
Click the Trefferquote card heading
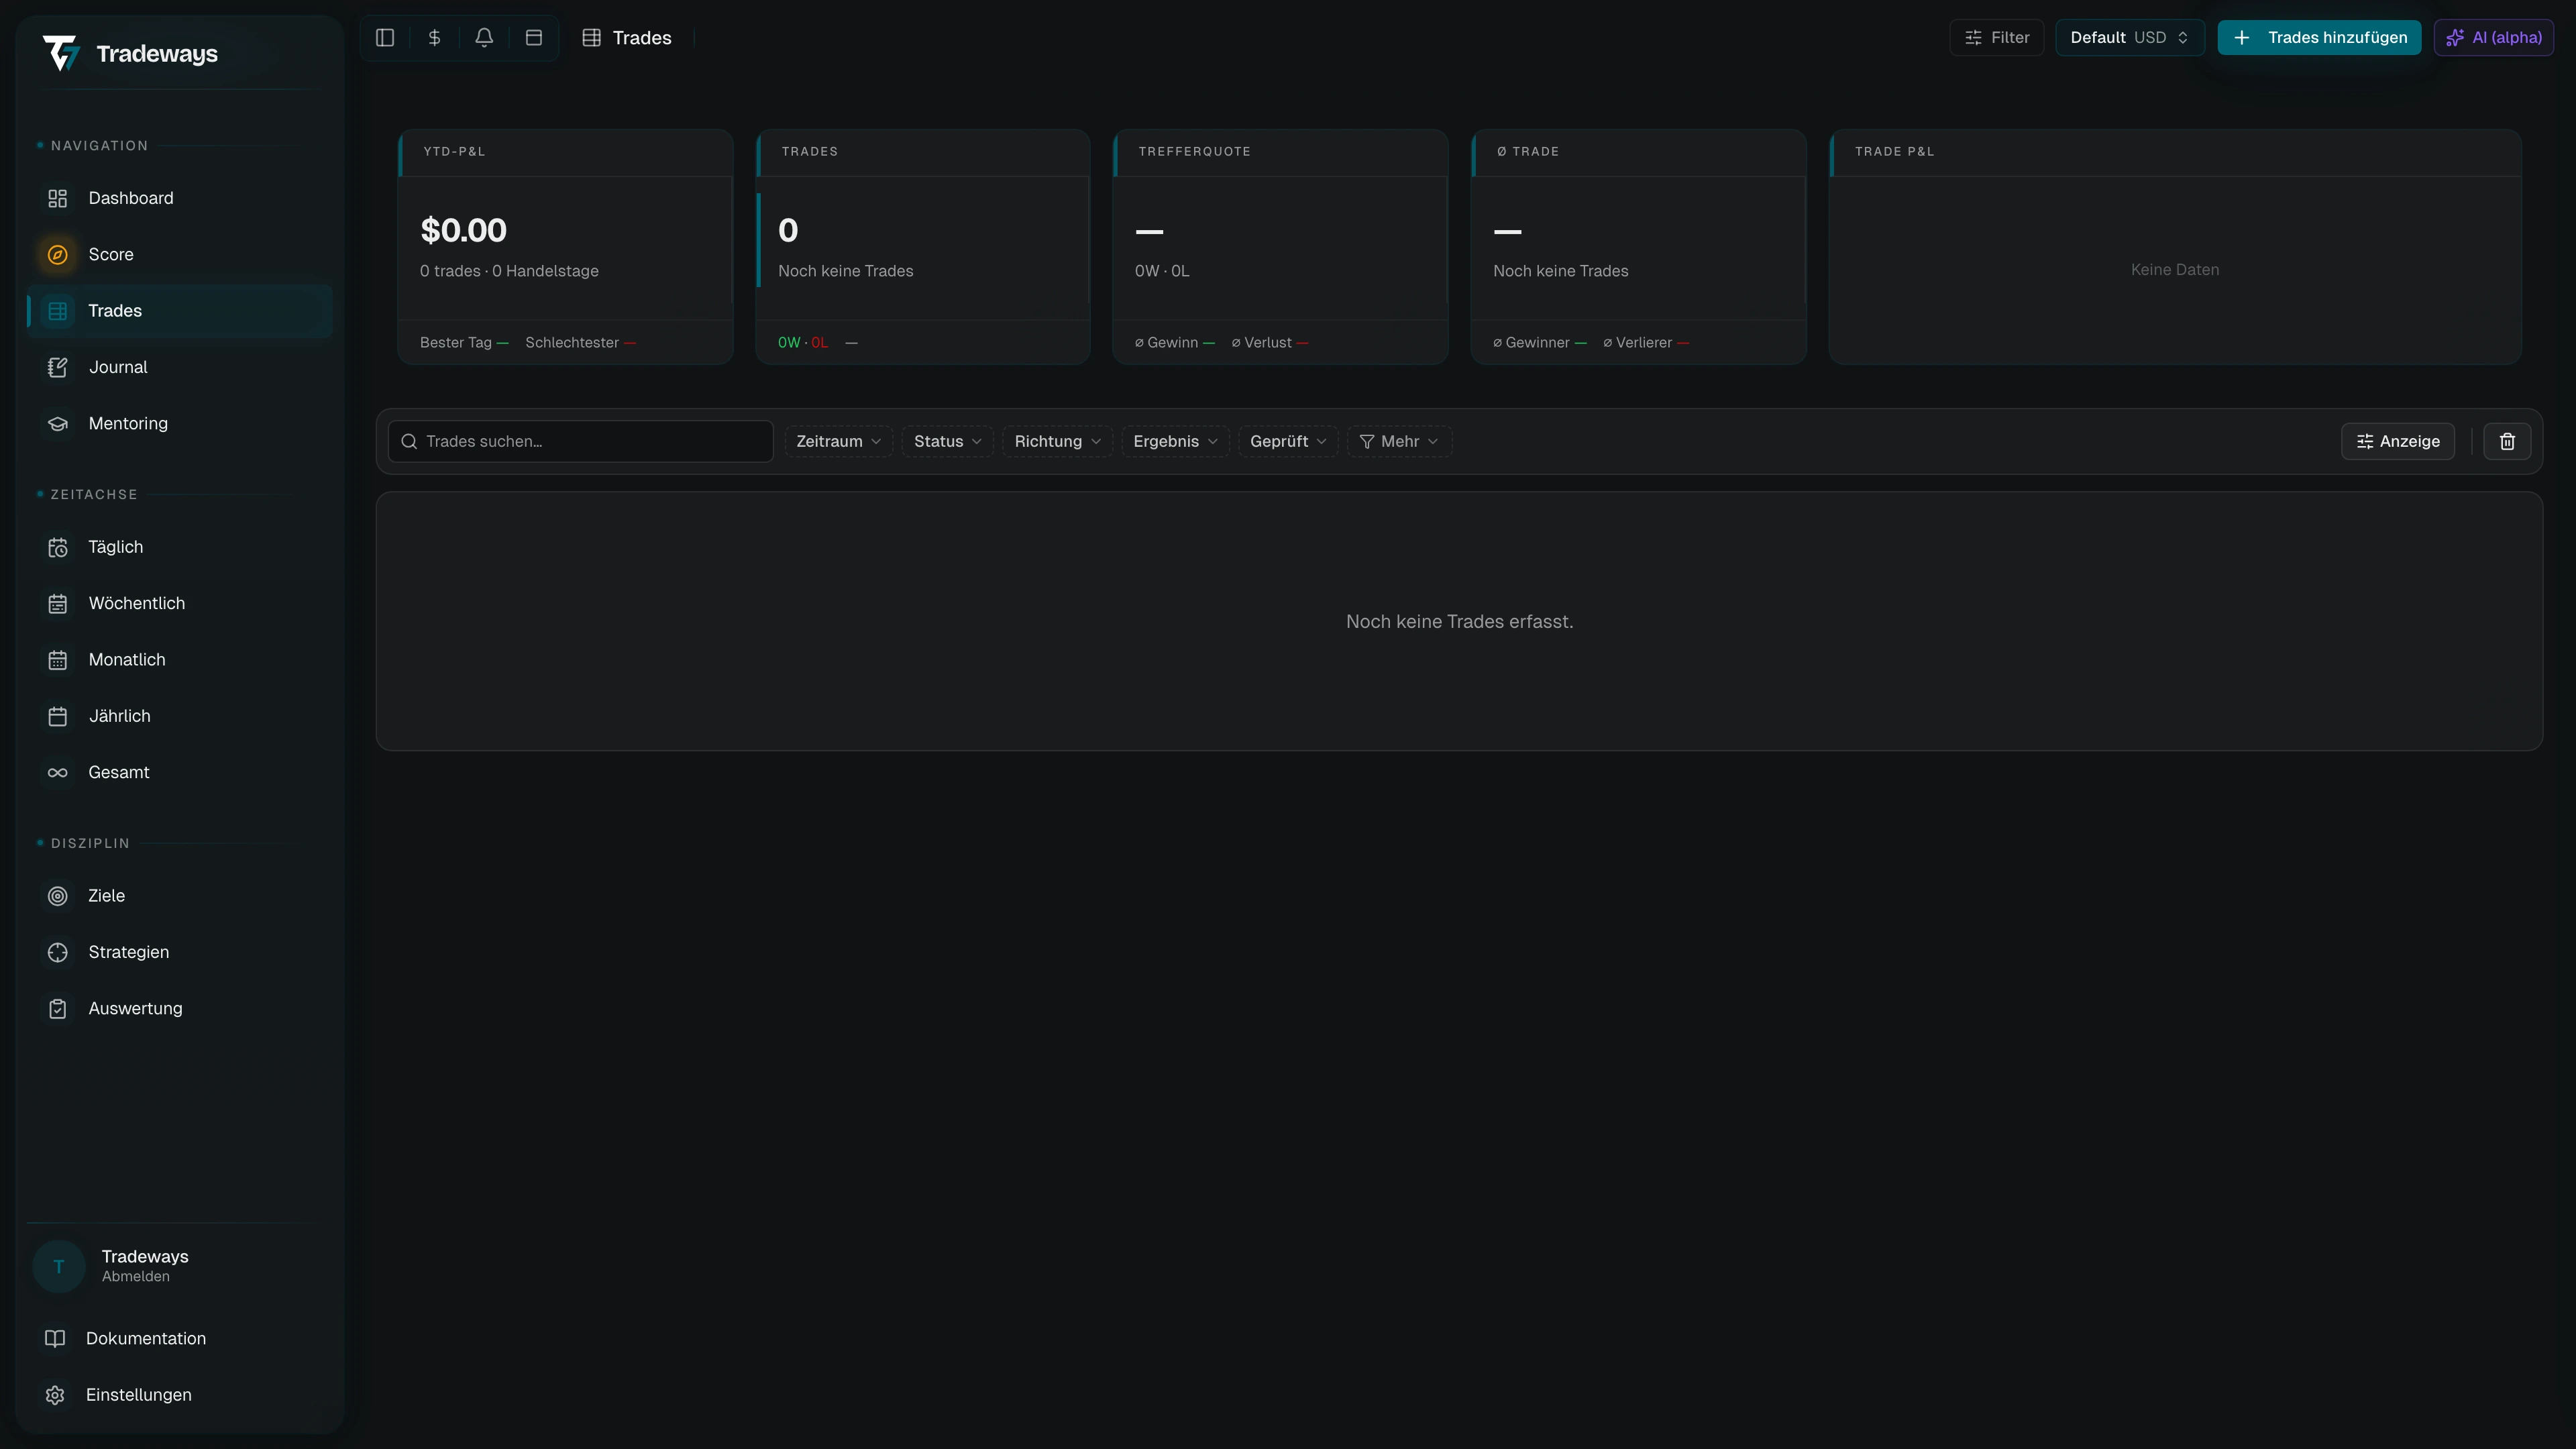(x=1195, y=152)
